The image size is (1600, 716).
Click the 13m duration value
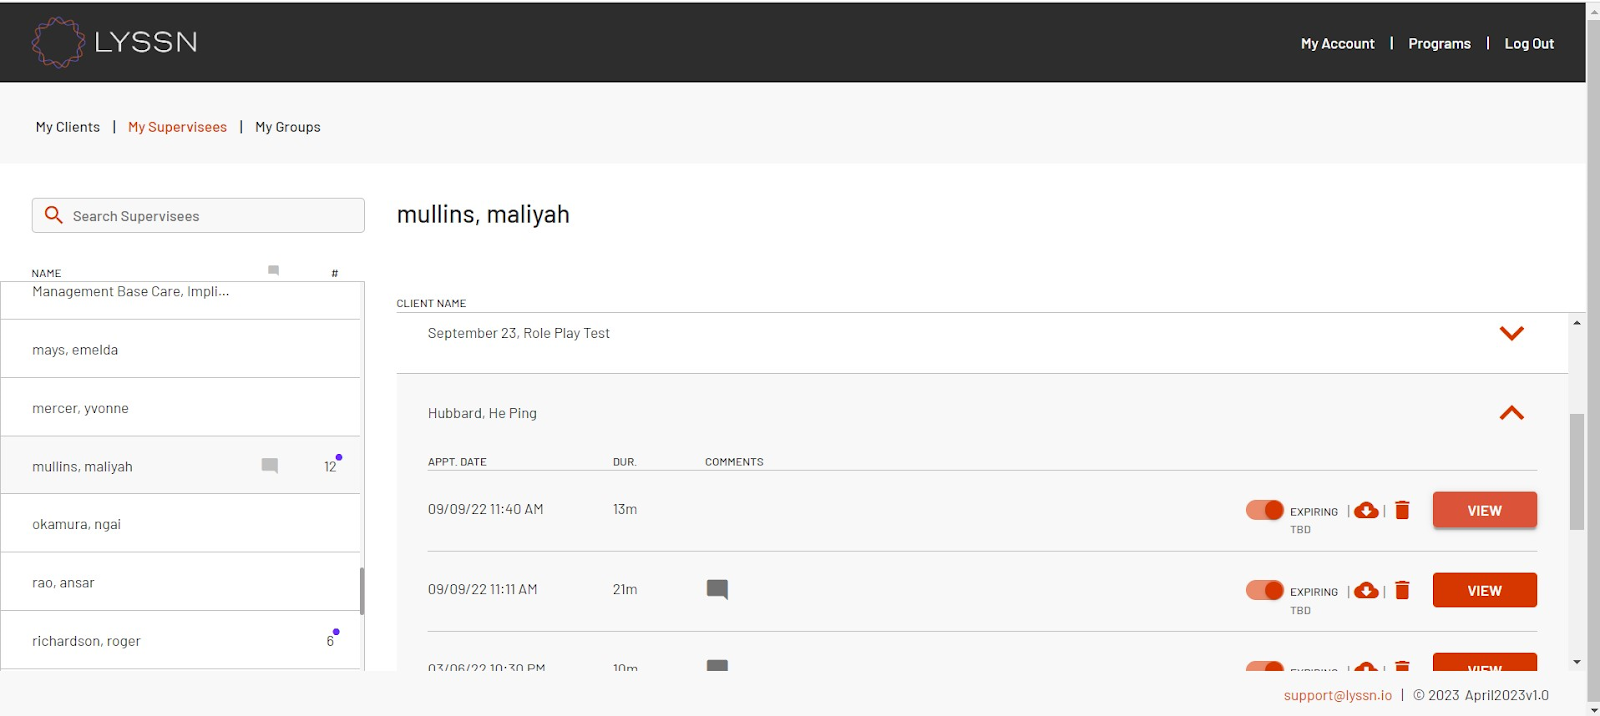tap(625, 509)
